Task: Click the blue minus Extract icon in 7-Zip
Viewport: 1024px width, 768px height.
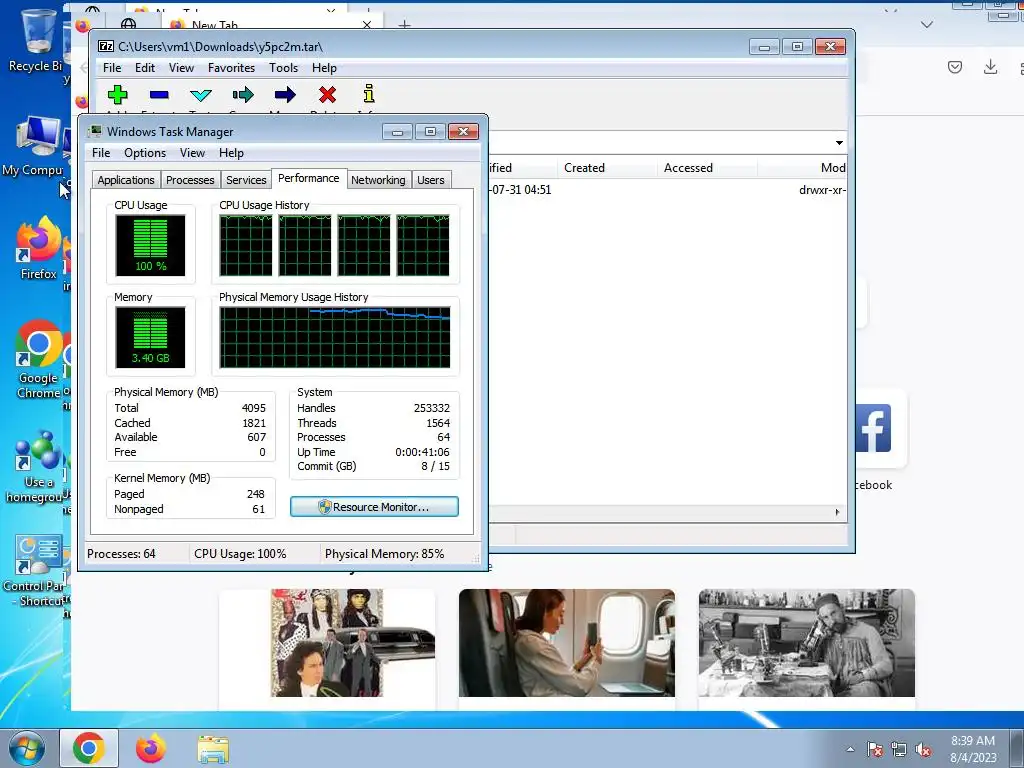Action: (x=159, y=95)
